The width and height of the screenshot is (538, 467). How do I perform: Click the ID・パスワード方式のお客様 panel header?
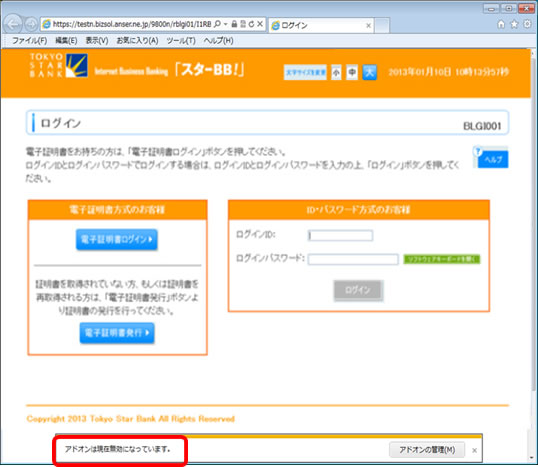tap(359, 210)
